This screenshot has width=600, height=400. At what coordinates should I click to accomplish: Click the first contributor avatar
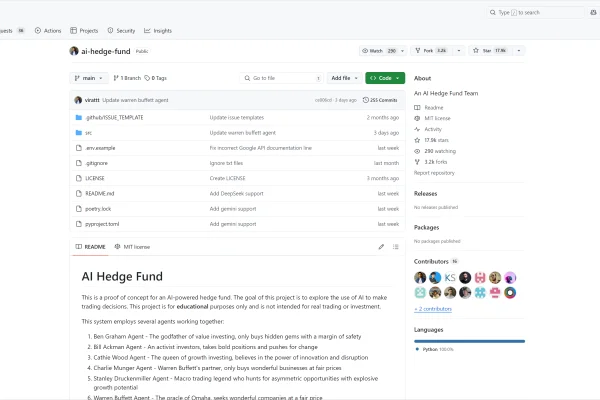(x=420, y=278)
